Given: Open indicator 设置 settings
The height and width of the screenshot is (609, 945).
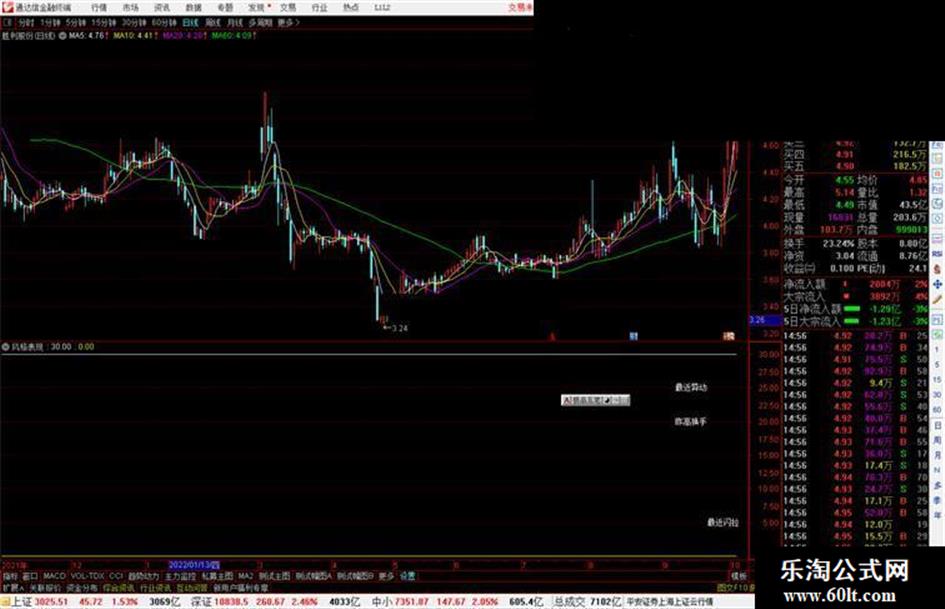Looking at the screenshot, I should pos(407,576).
